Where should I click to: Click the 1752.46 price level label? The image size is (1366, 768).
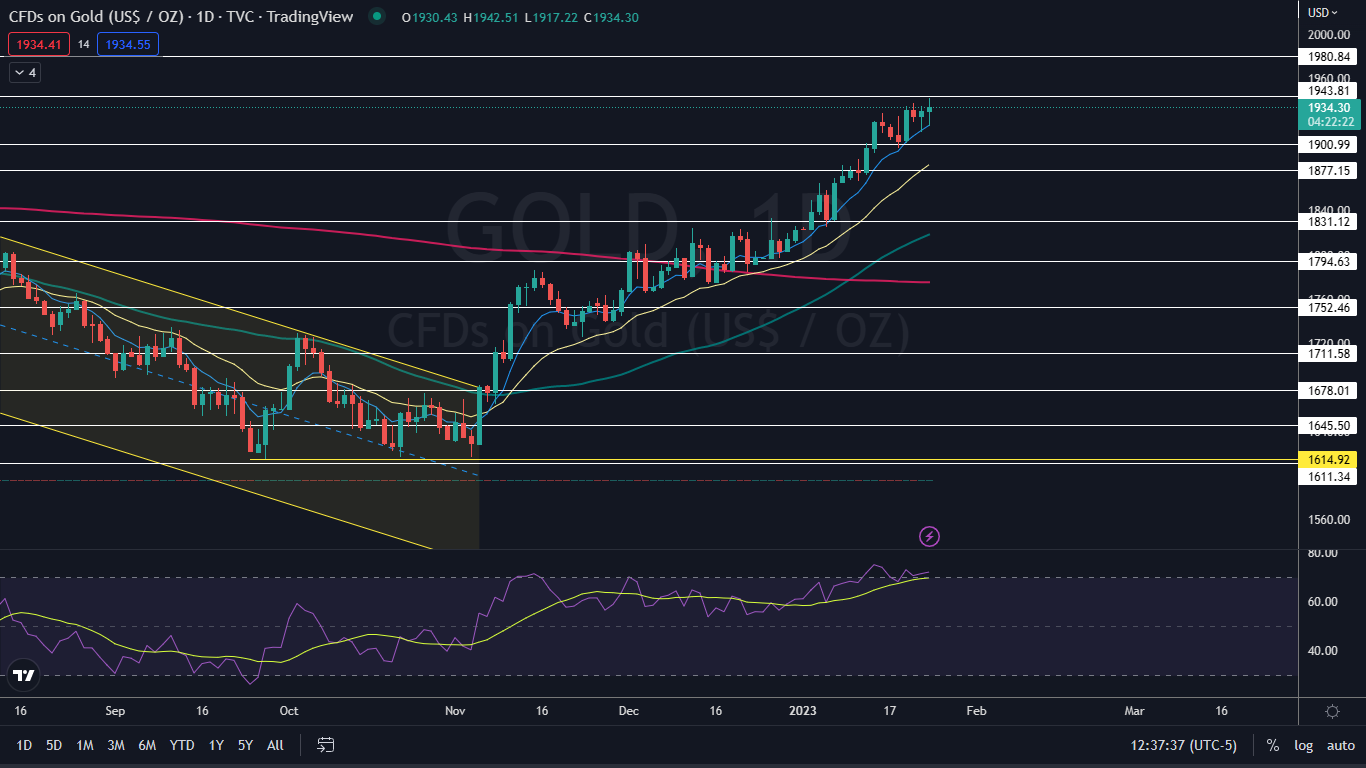1330,308
